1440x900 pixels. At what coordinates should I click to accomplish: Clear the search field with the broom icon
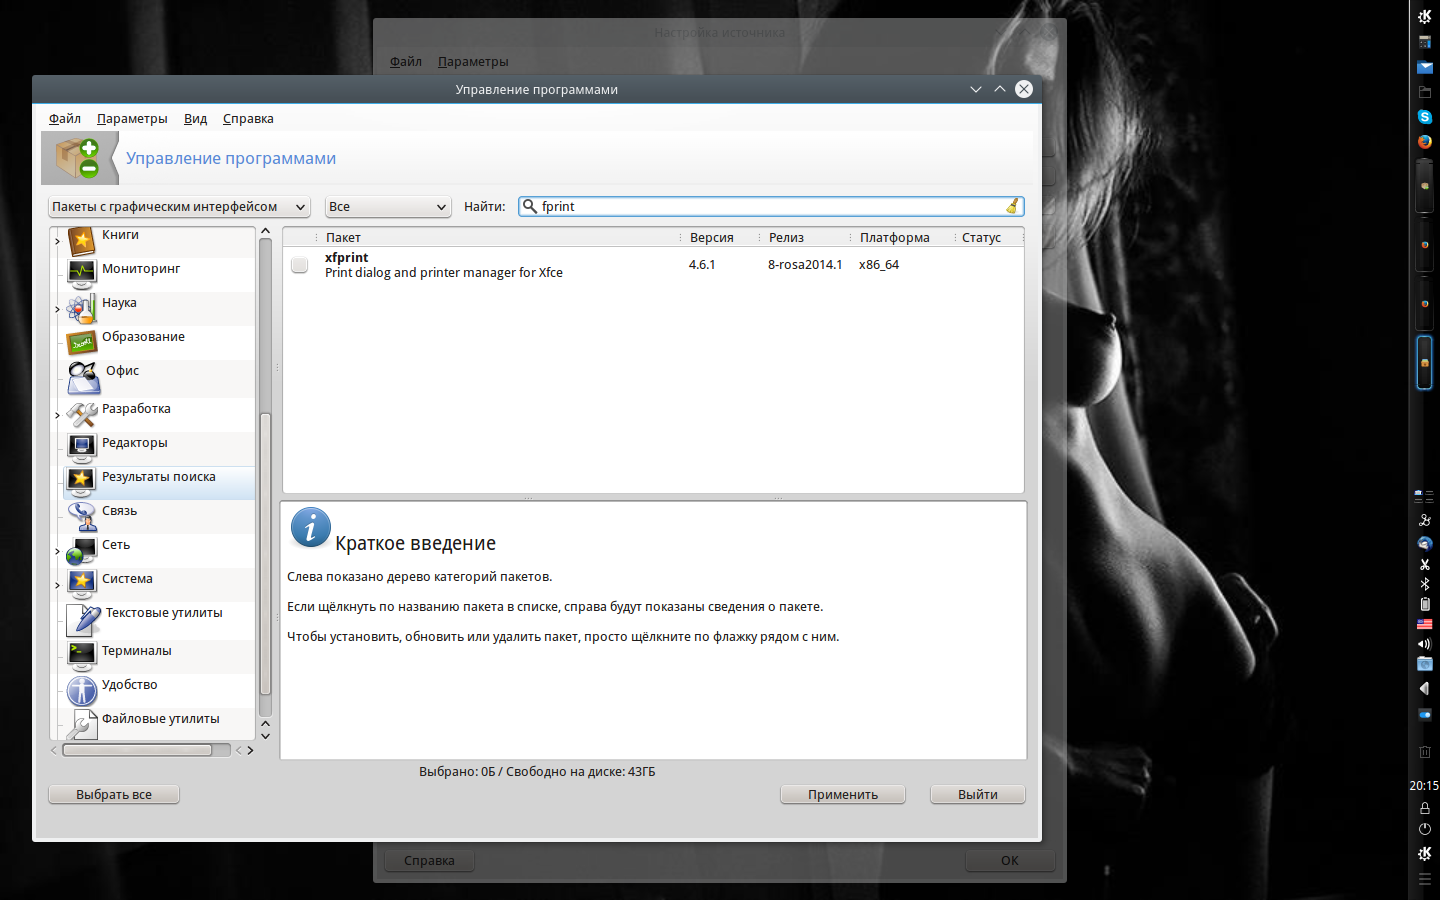pos(1012,206)
